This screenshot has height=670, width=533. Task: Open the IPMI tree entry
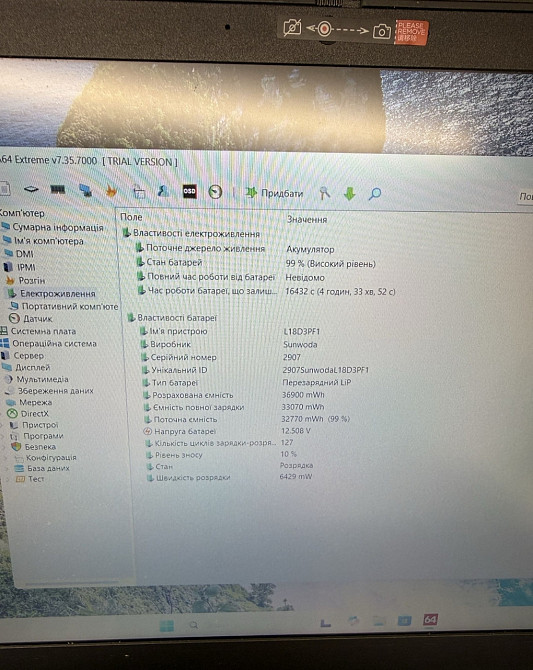click(x=20, y=267)
